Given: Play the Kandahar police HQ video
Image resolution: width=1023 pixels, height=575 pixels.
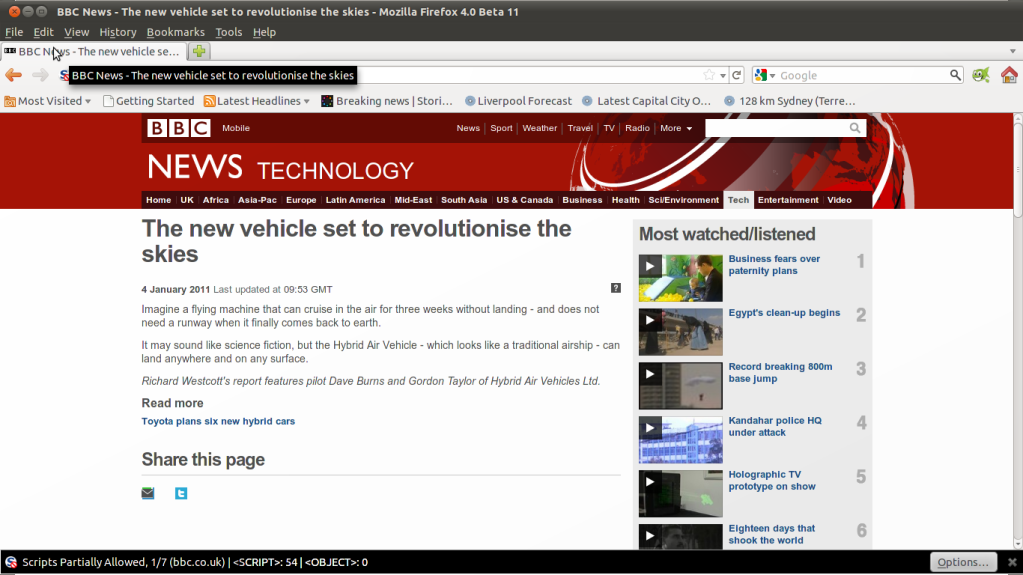Looking at the screenshot, I should coord(650,428).
